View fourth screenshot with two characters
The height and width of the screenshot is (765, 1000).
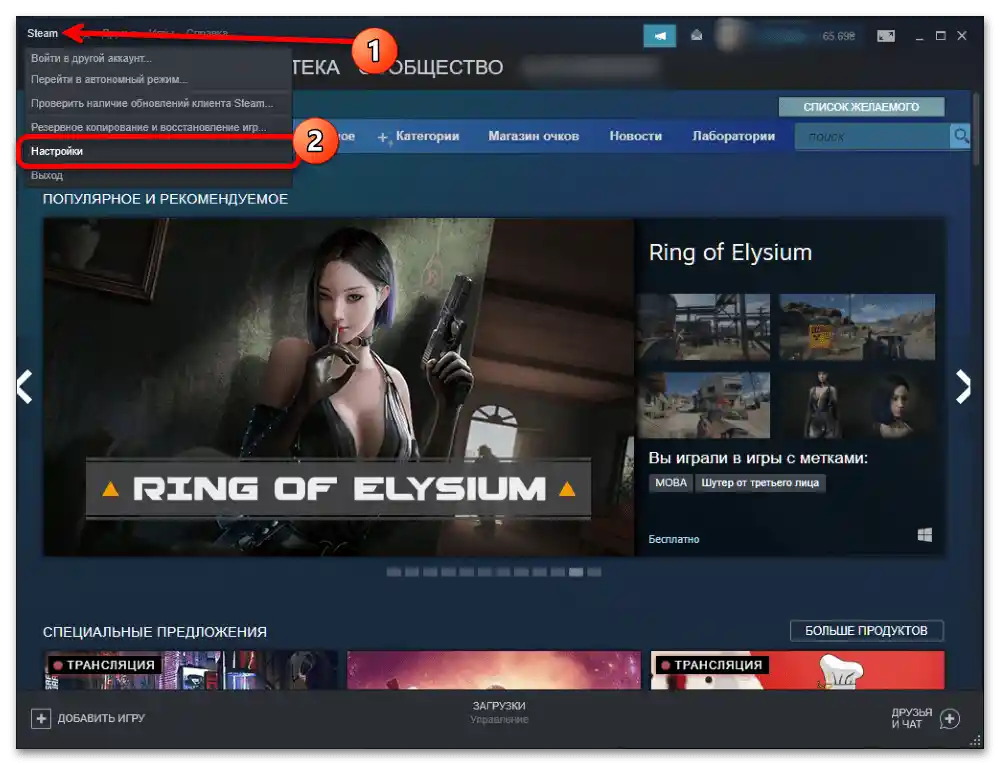[857, 405]
